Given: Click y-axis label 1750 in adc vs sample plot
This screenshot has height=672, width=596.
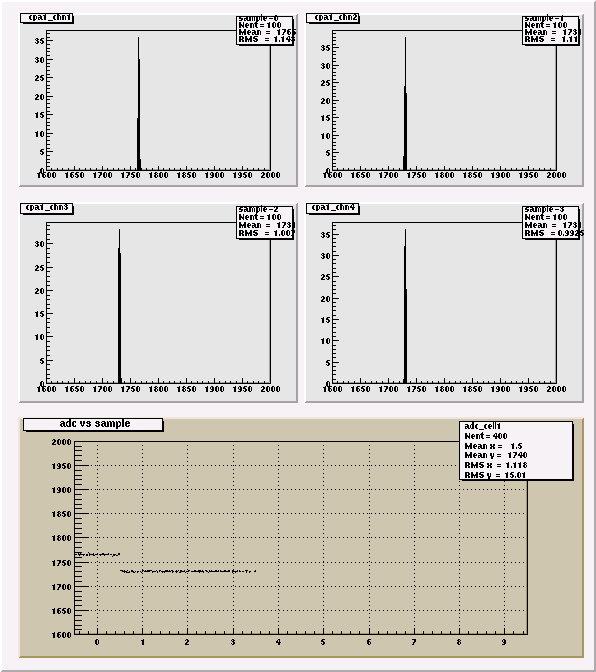Looking at the screenshot, I should coord(61,563).
